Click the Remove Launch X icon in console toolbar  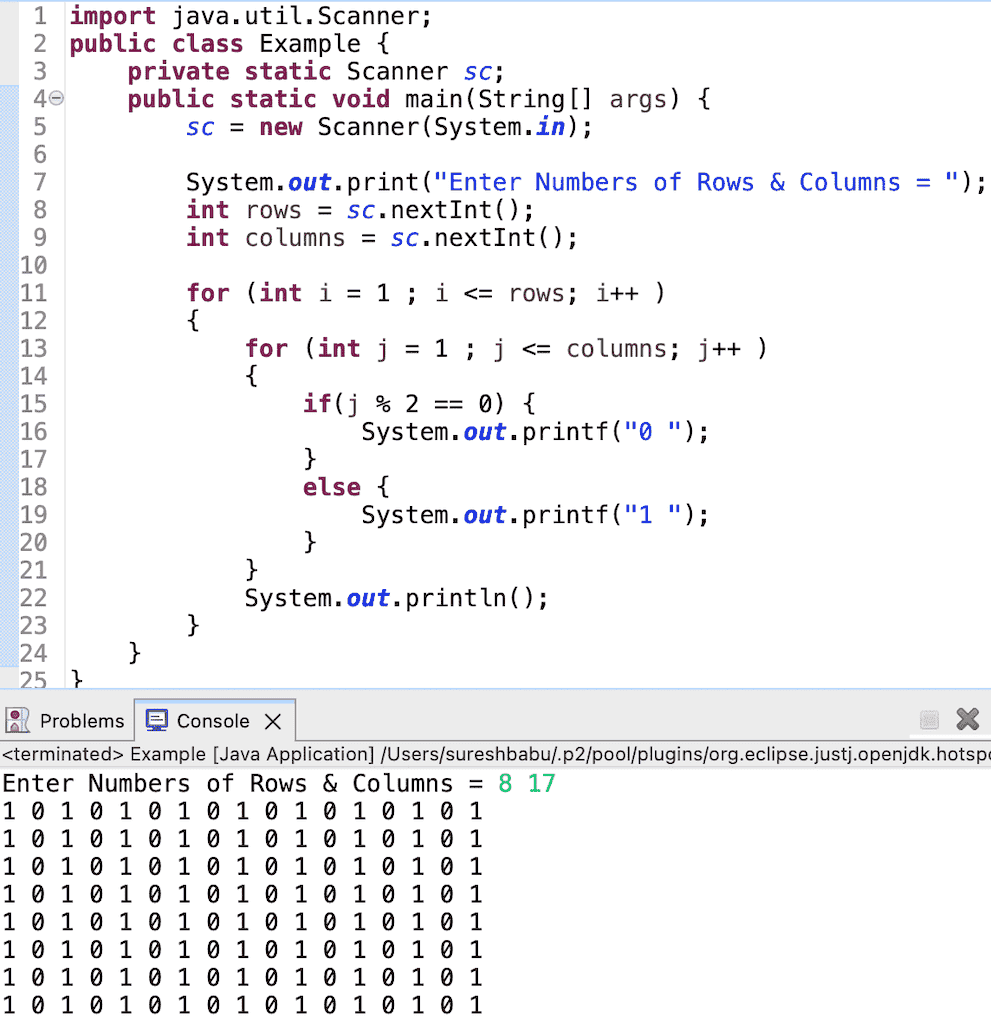pyautogui.click(x=968, y=718)
